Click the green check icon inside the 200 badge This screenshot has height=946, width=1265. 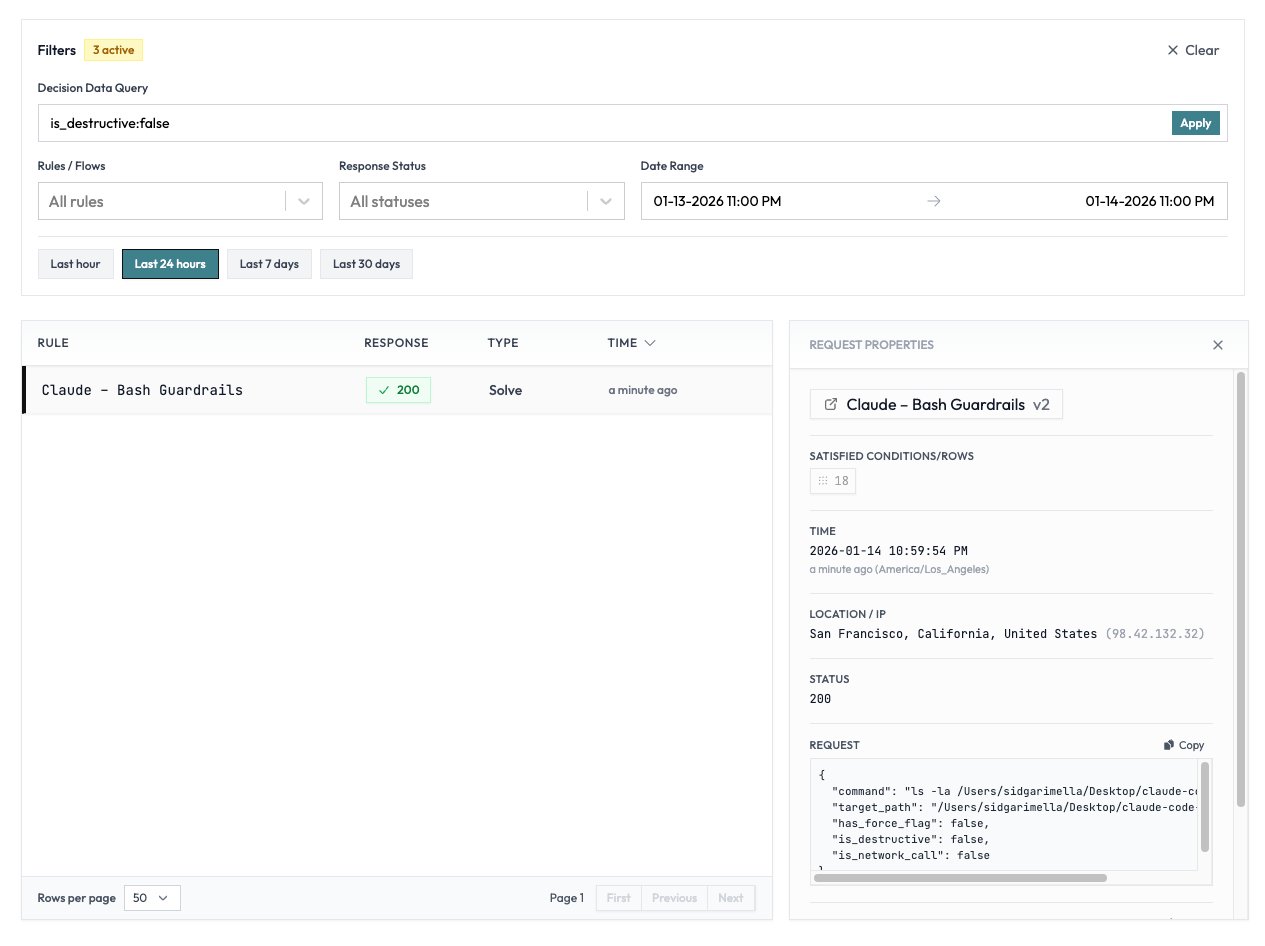(x=384, y=390)
